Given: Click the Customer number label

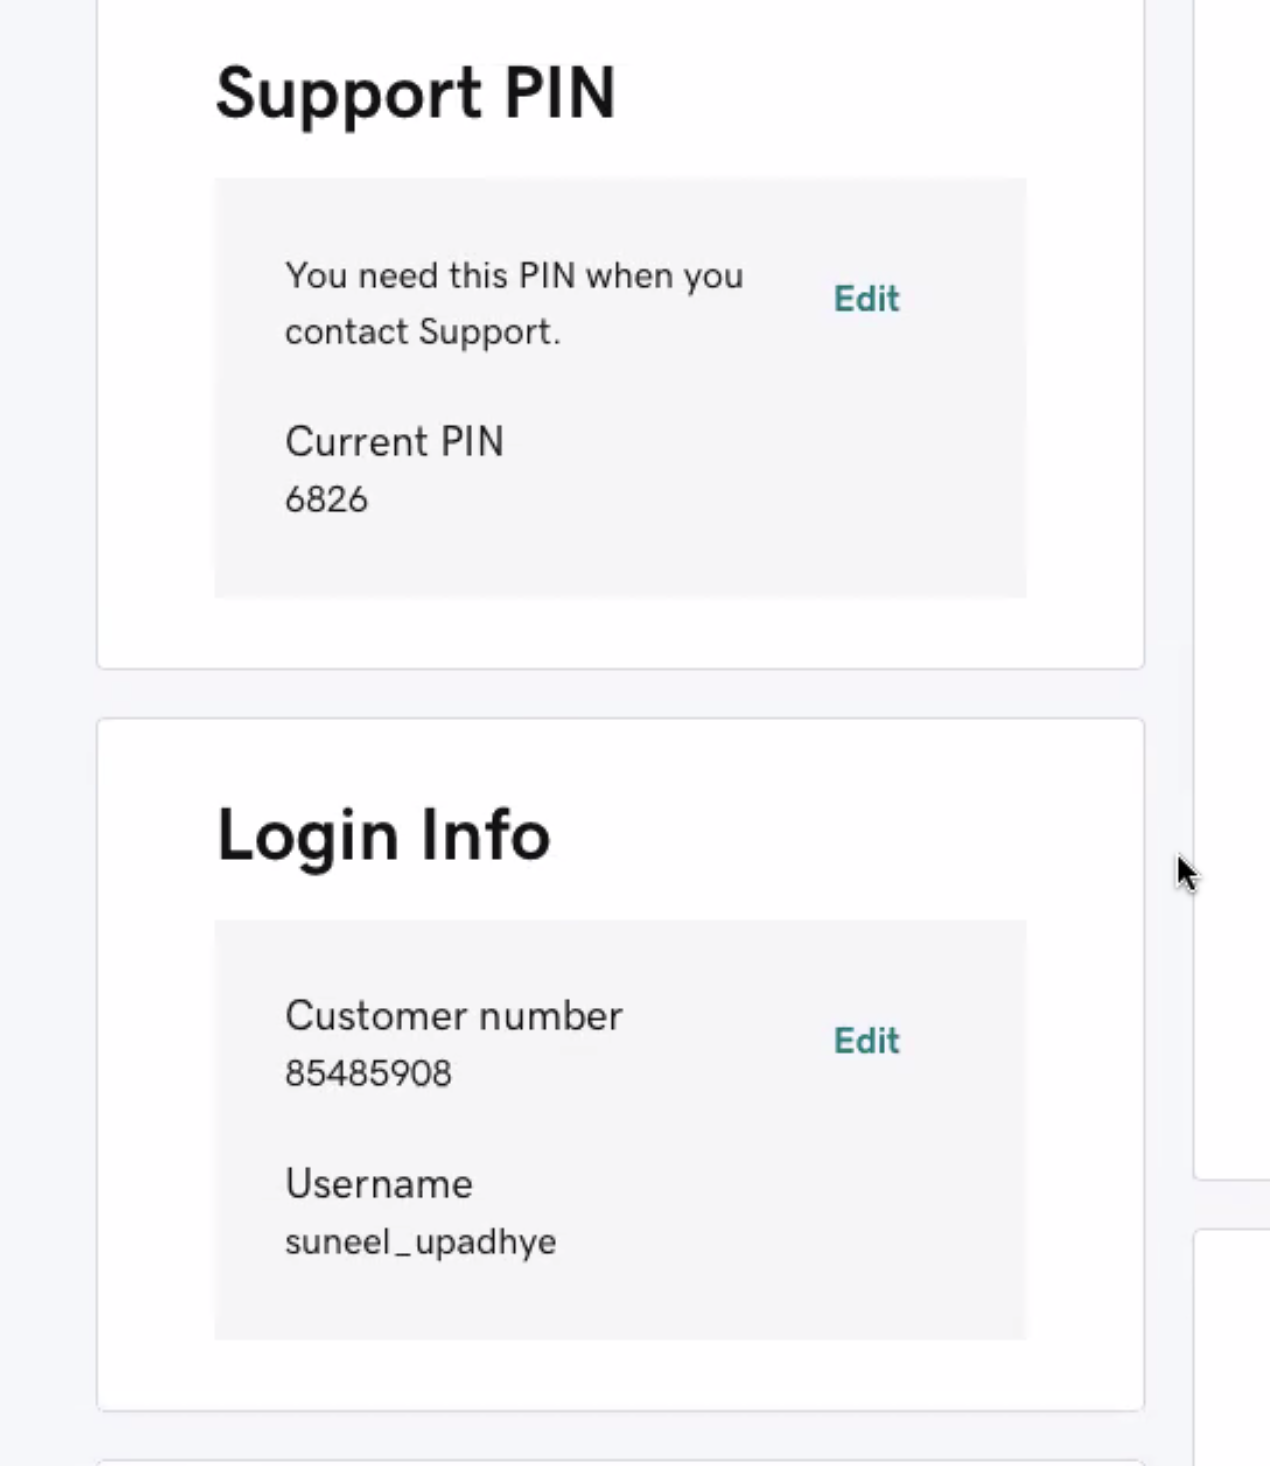Looking at the screenshot, I should pyautogui.click(x=453, y=1016).
